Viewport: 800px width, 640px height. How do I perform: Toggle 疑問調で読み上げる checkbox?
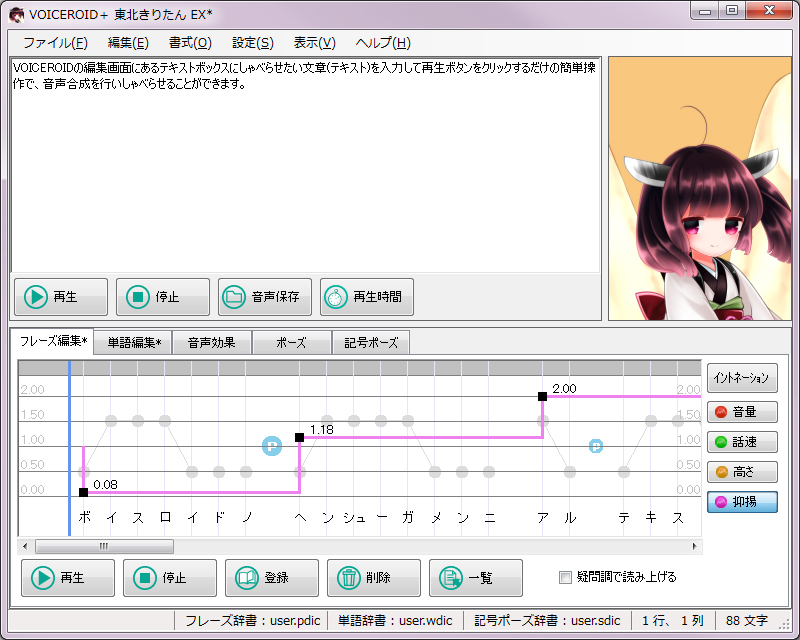coord(565,578)
